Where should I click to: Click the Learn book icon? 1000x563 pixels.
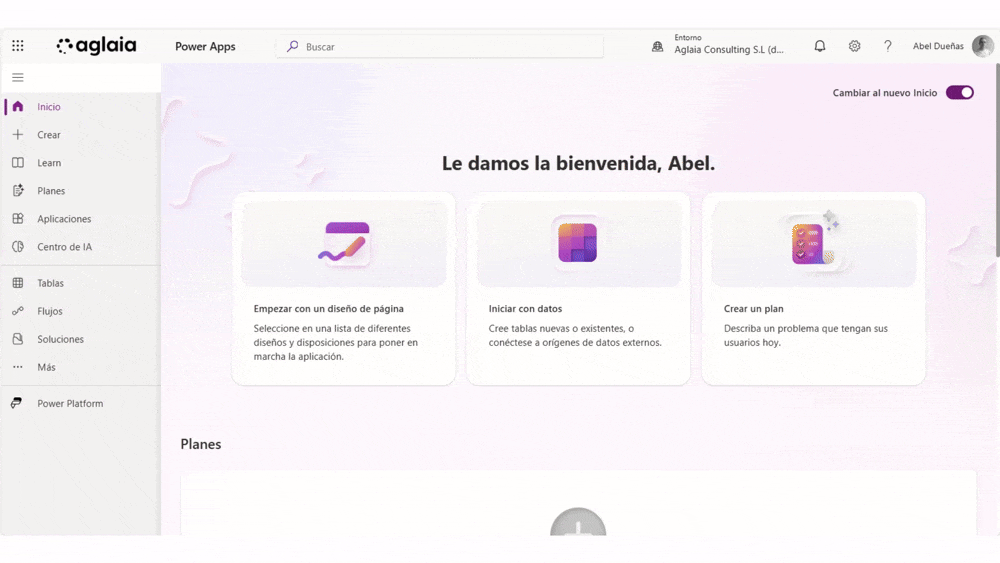tap(18, 163)
